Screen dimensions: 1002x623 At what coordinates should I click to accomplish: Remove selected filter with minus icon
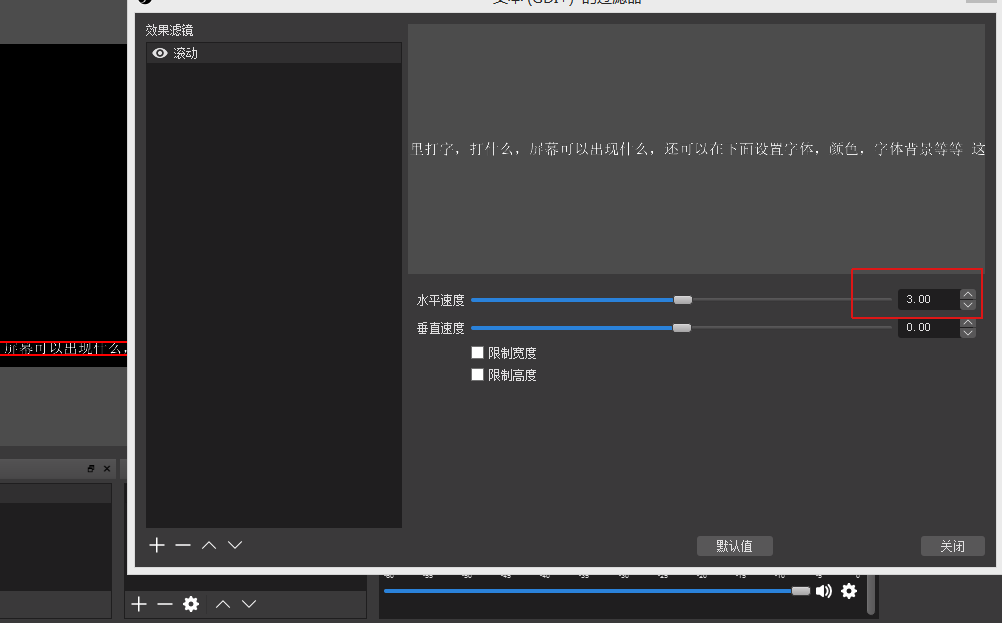(x=183, y=545)
